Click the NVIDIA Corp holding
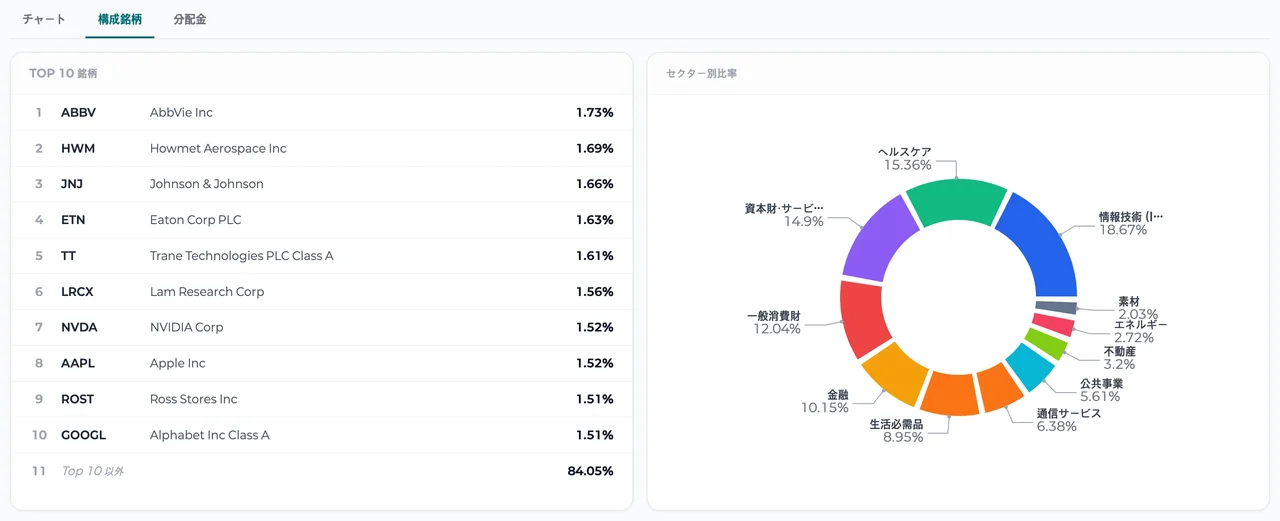The image size is (1280, 521). (322, 328)
